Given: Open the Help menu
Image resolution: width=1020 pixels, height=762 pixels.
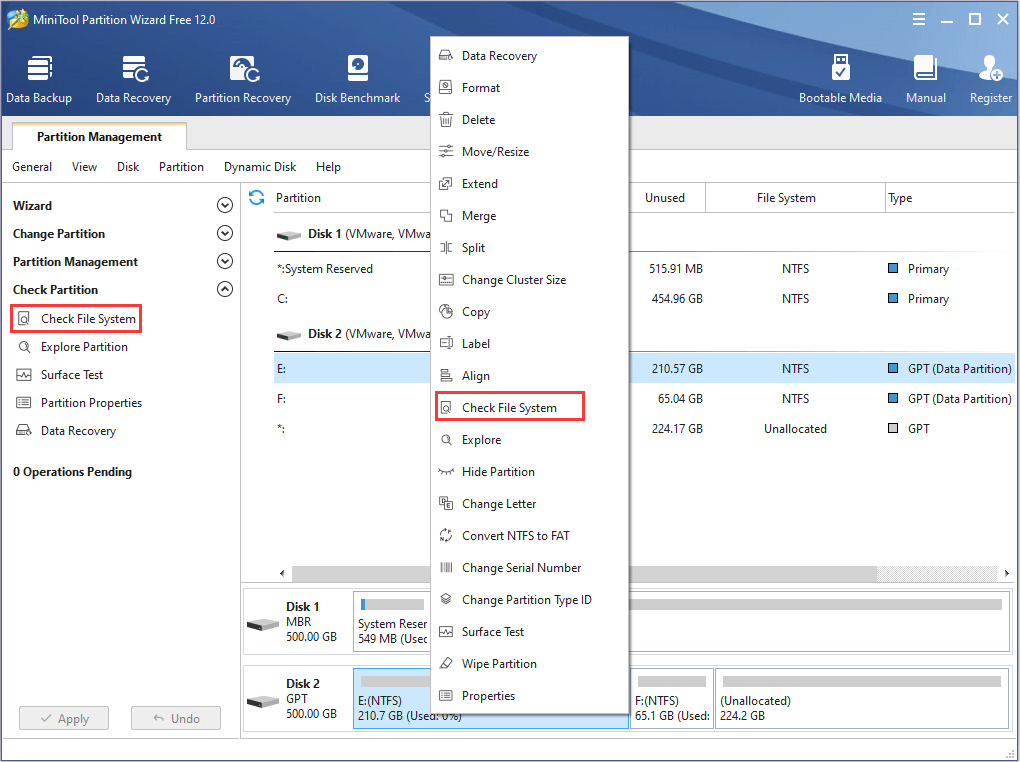Looking at the screenshot, I should click(328, 167).
